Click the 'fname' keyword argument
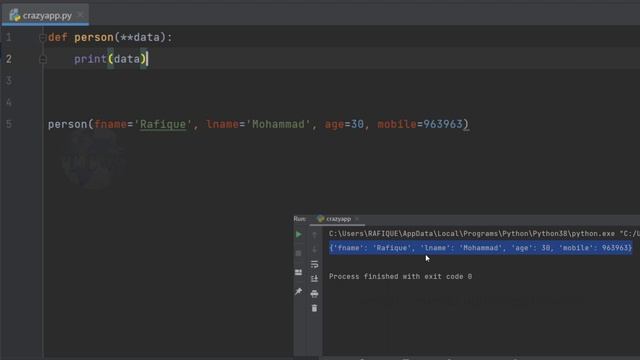Screen dimensions: 640x360 (x=111, y=124)
